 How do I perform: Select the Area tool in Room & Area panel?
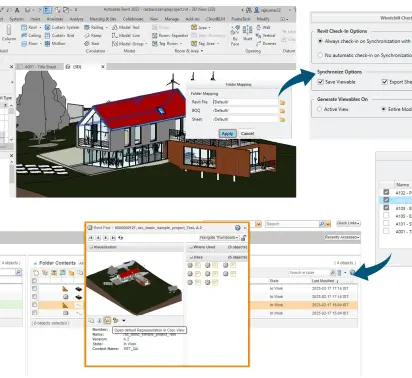pos(199,27)
